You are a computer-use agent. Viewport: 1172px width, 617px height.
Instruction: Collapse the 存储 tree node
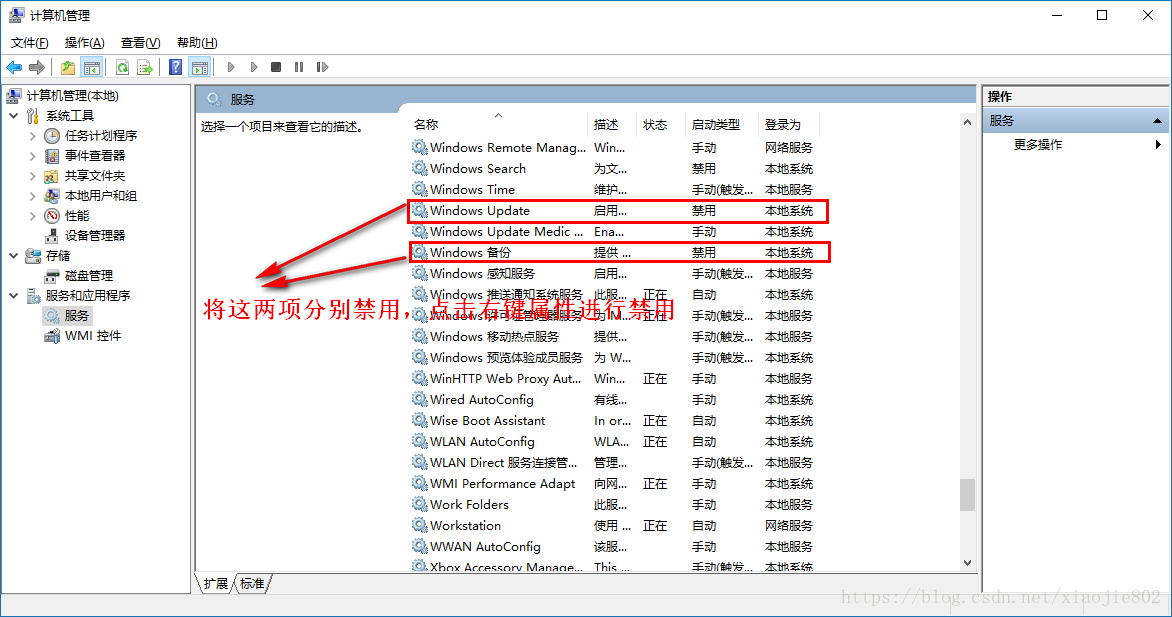[13, 256]
